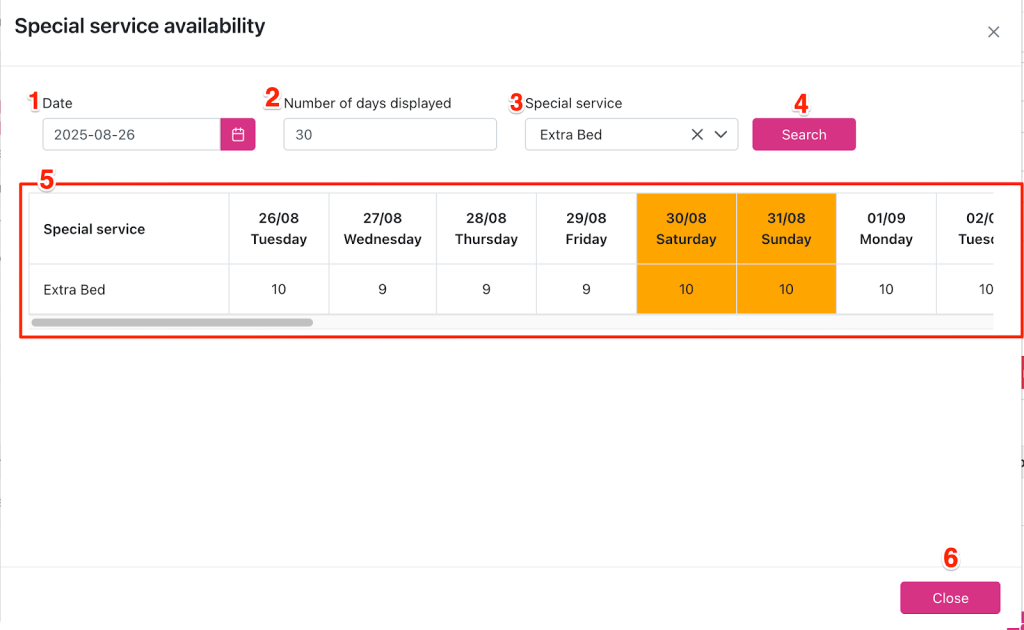Screen dimensions: 1024x630
Task: Open the calendar date picker icon
Action: 238,135
